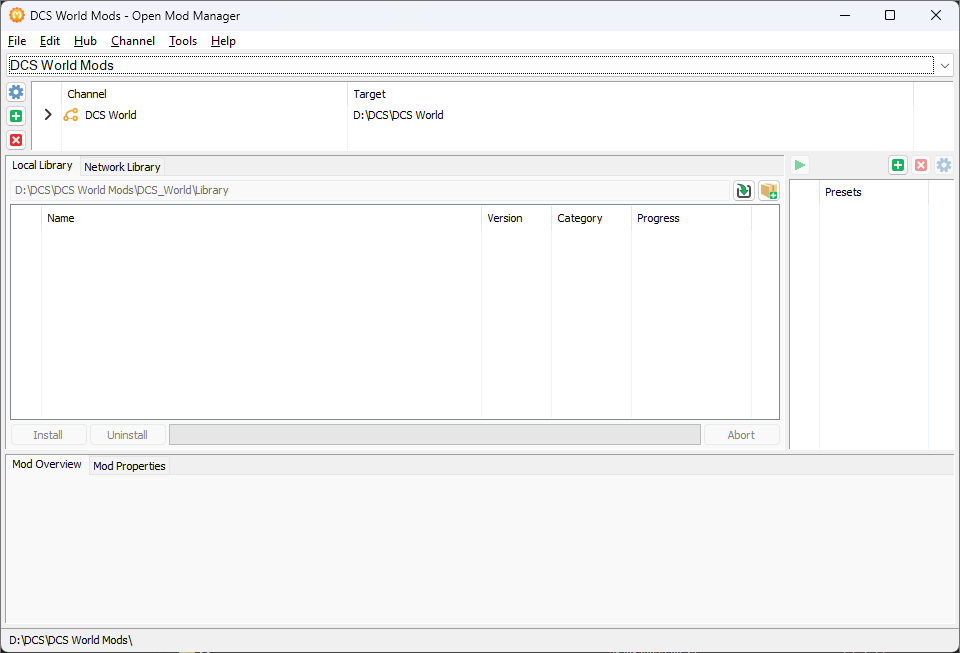The width and height of the screenshot is (960, 653).
Task: Switch to the Network Library tab
Action: [x=122, y=167]
